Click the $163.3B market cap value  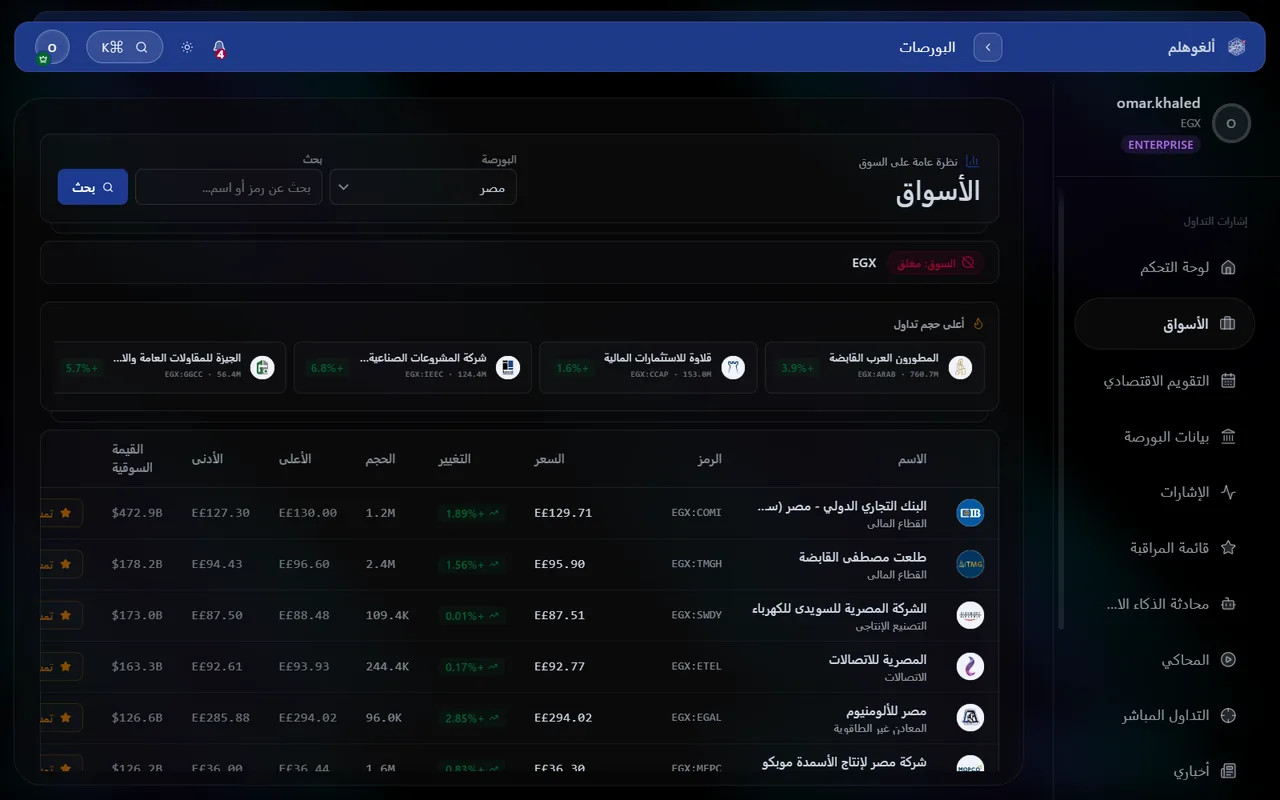[137, 666]
